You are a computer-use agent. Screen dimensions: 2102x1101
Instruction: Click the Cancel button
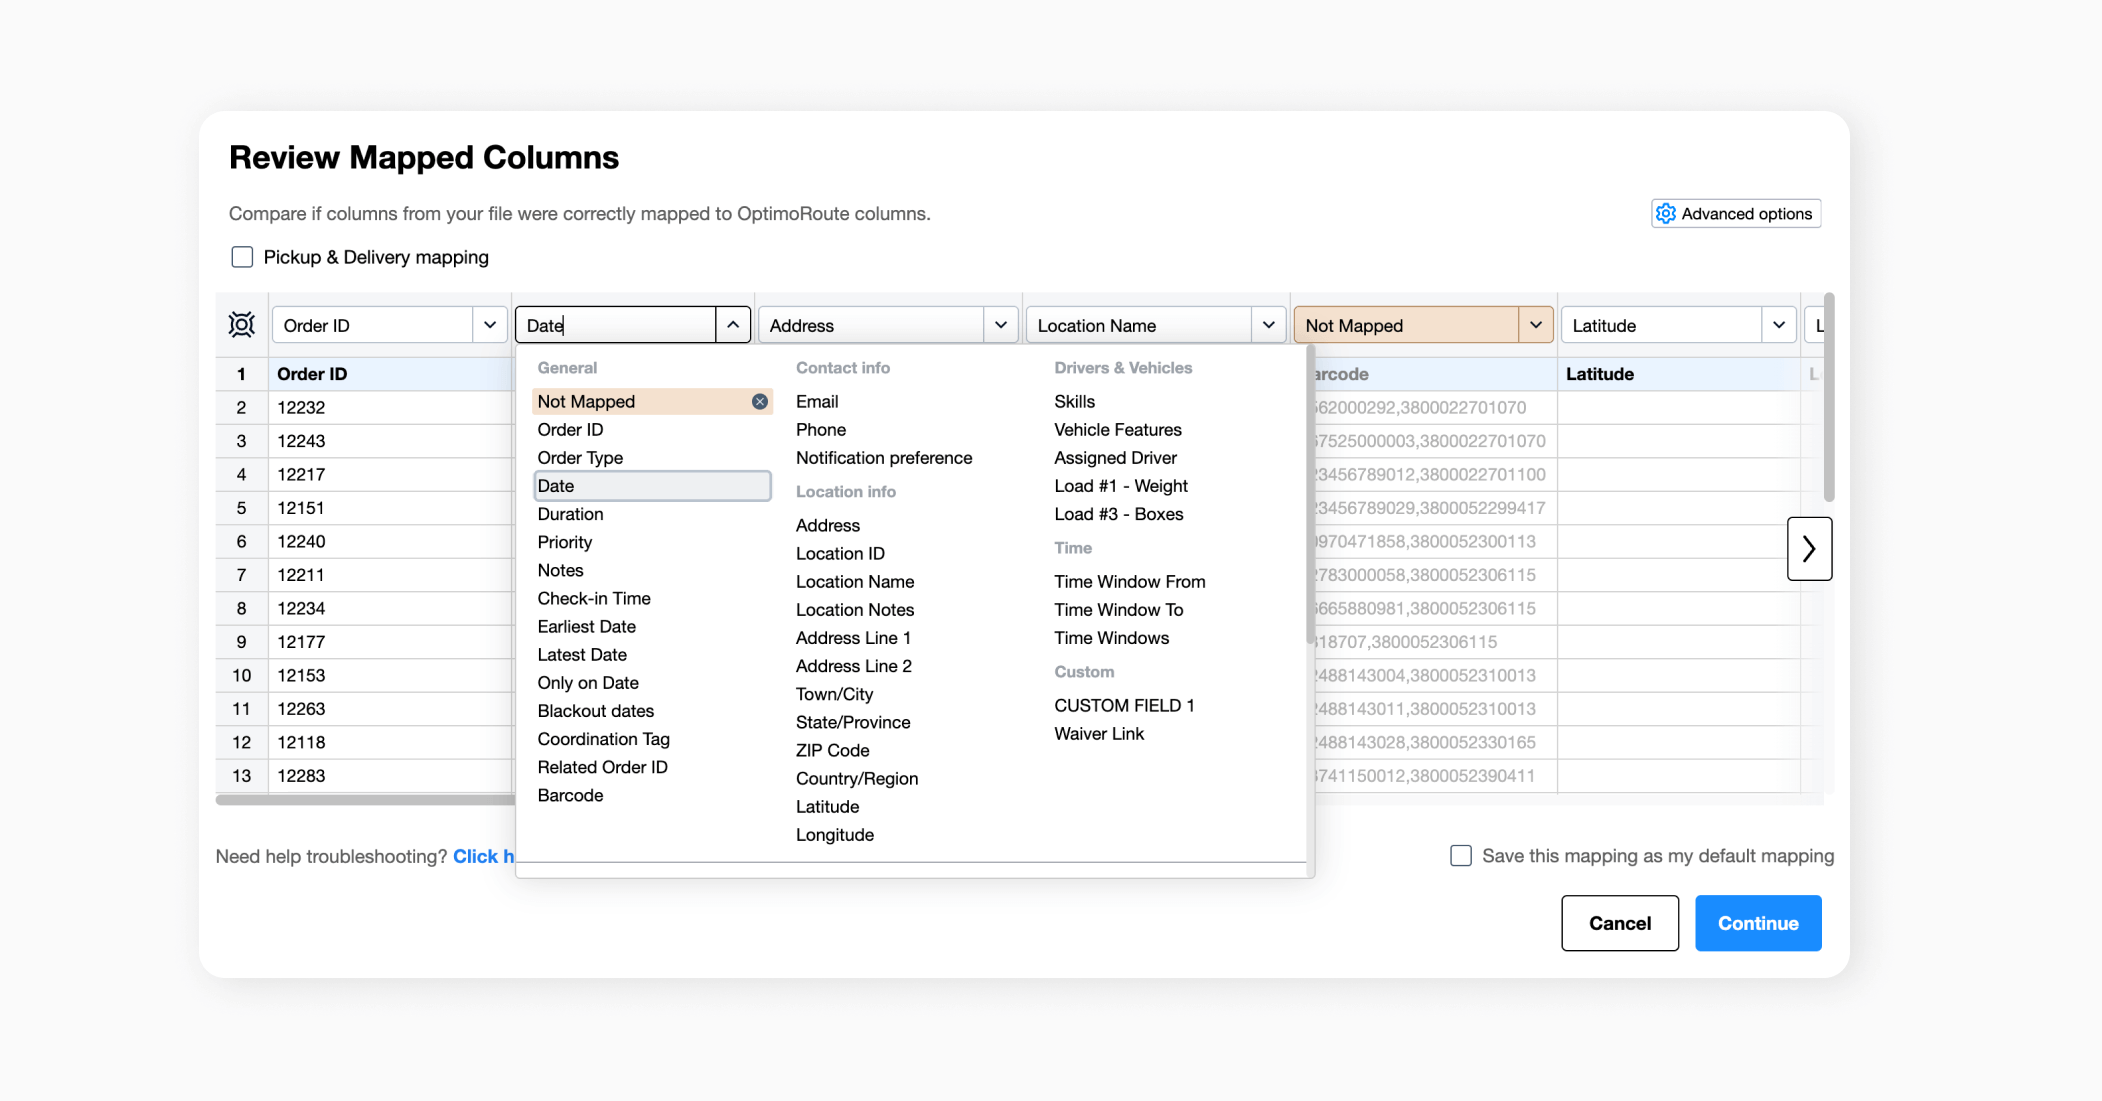coord(1620,923)
